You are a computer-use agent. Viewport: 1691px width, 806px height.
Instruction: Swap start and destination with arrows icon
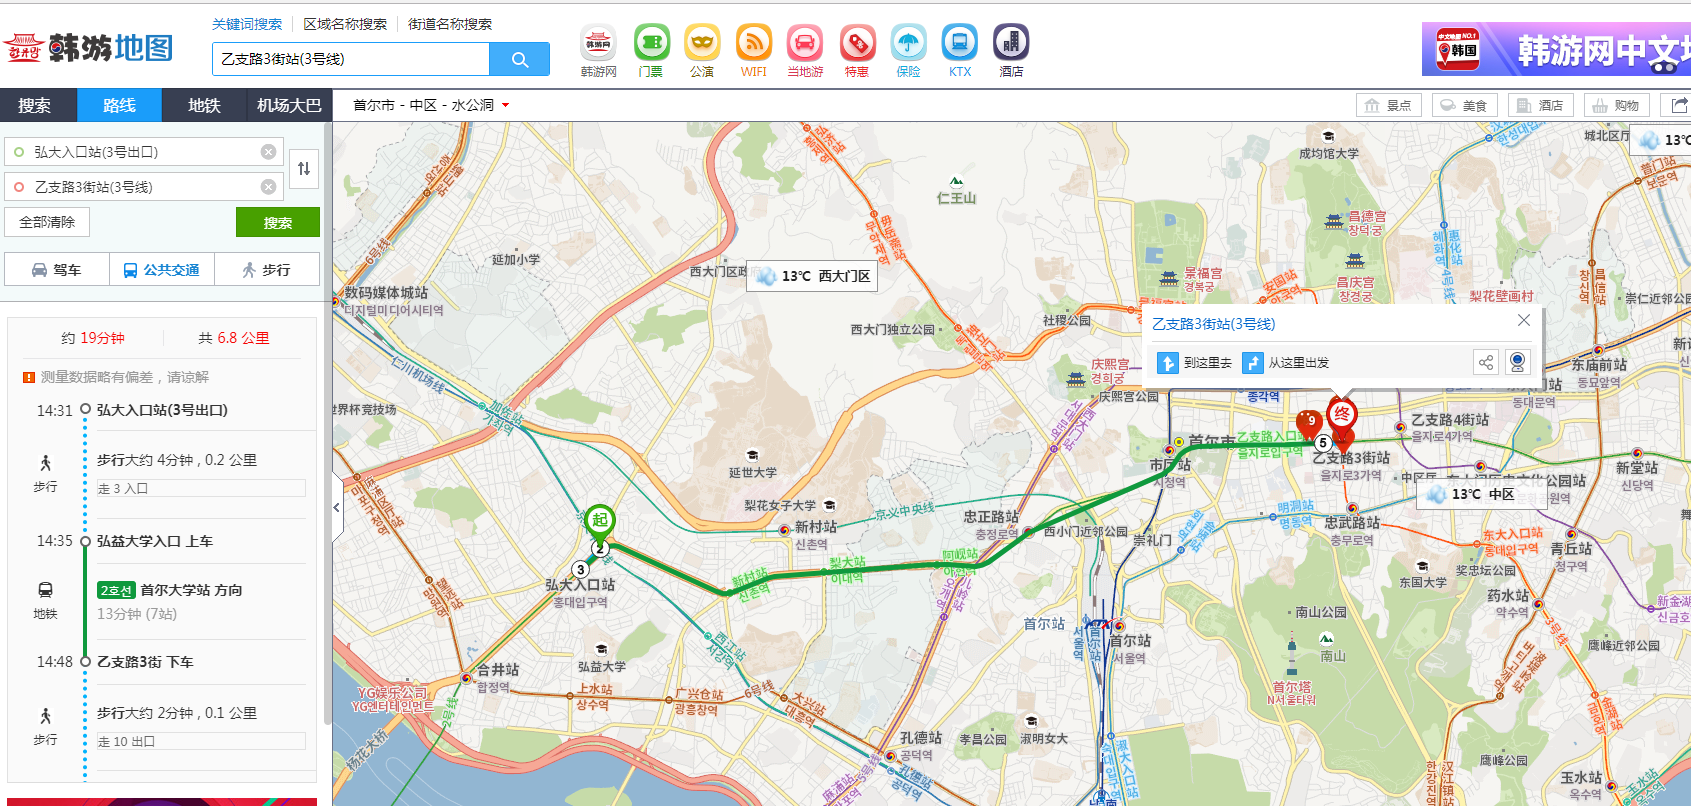pyautogui.click(x=304, y=169)
